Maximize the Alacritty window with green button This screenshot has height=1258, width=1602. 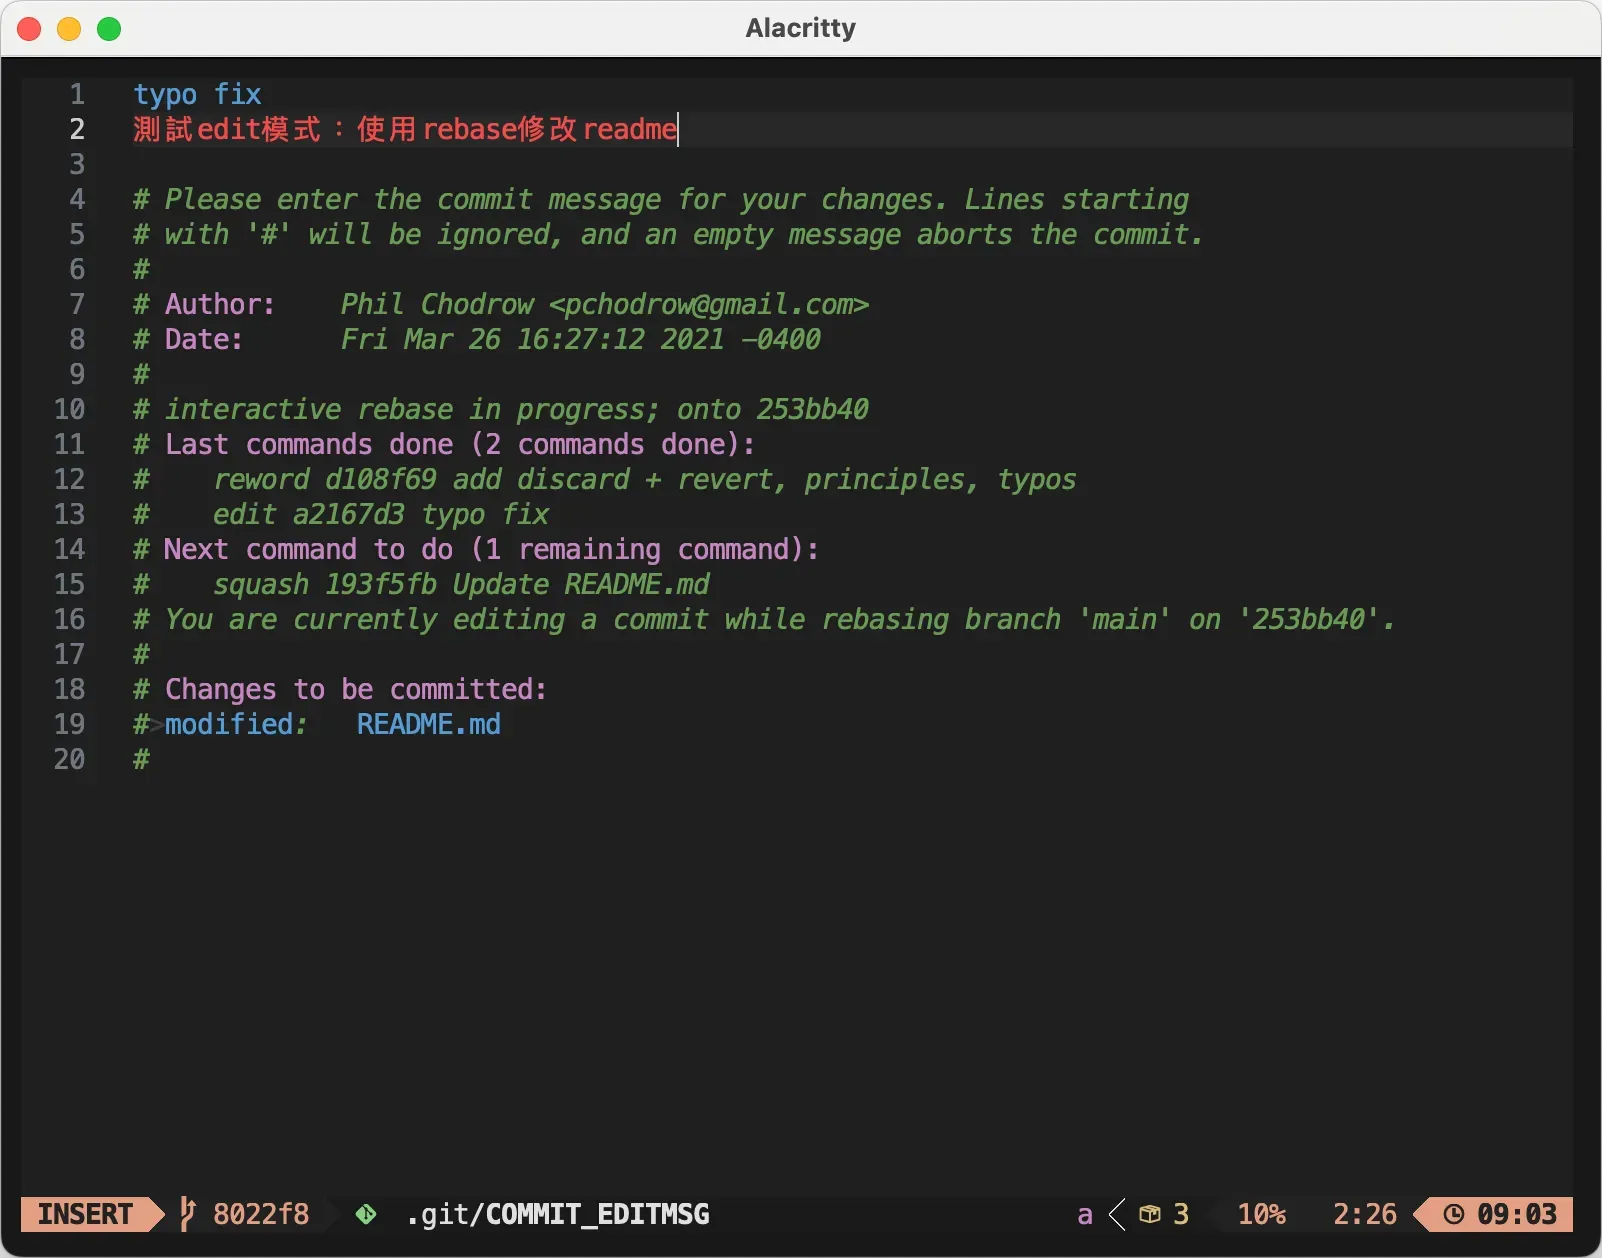[109, 29]
